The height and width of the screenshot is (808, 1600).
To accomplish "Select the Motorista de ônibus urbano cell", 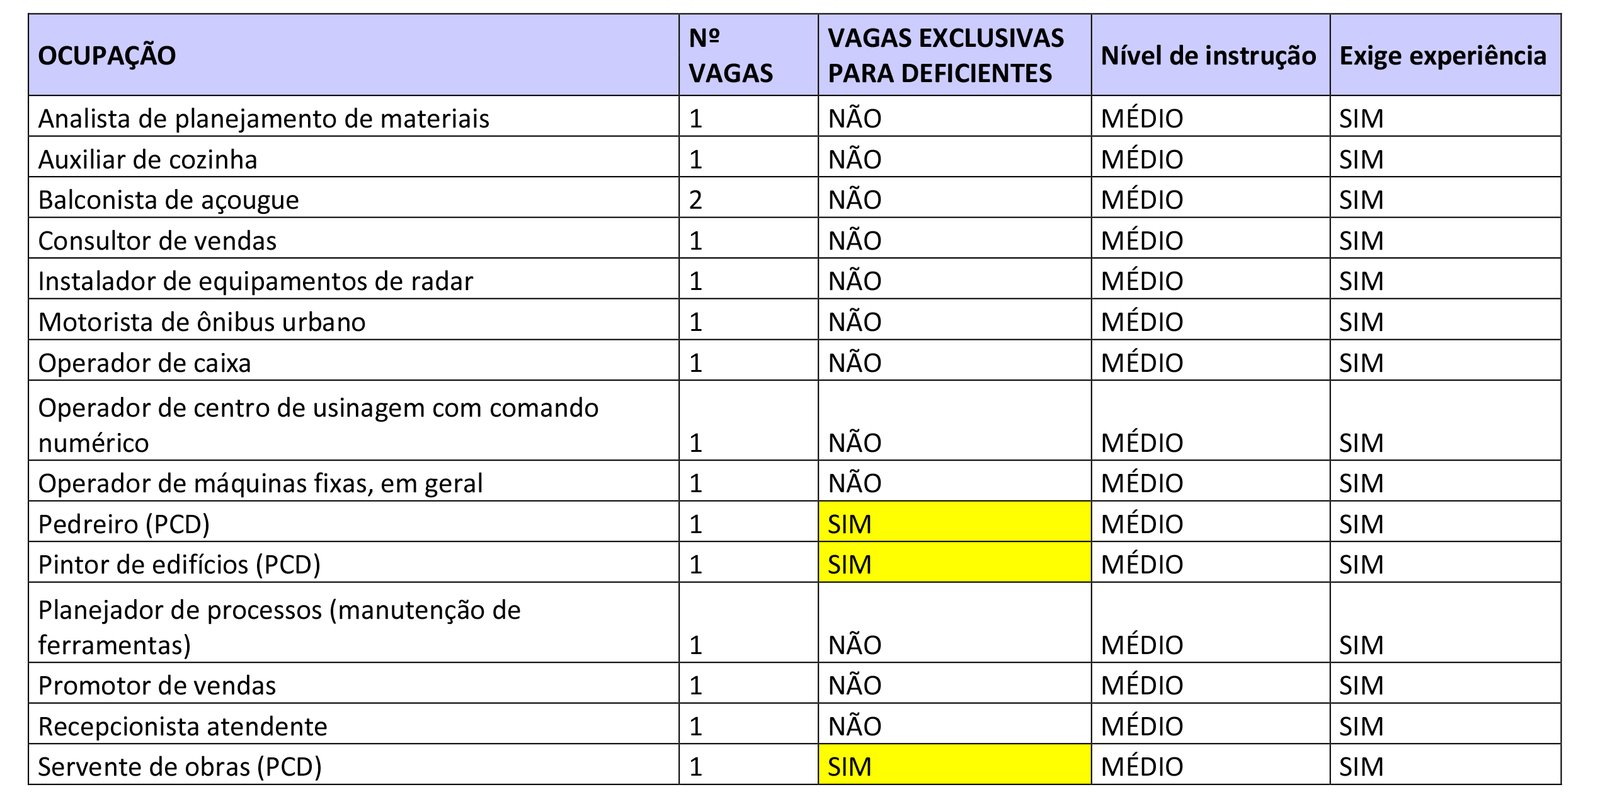I will (x=202, y=322).
